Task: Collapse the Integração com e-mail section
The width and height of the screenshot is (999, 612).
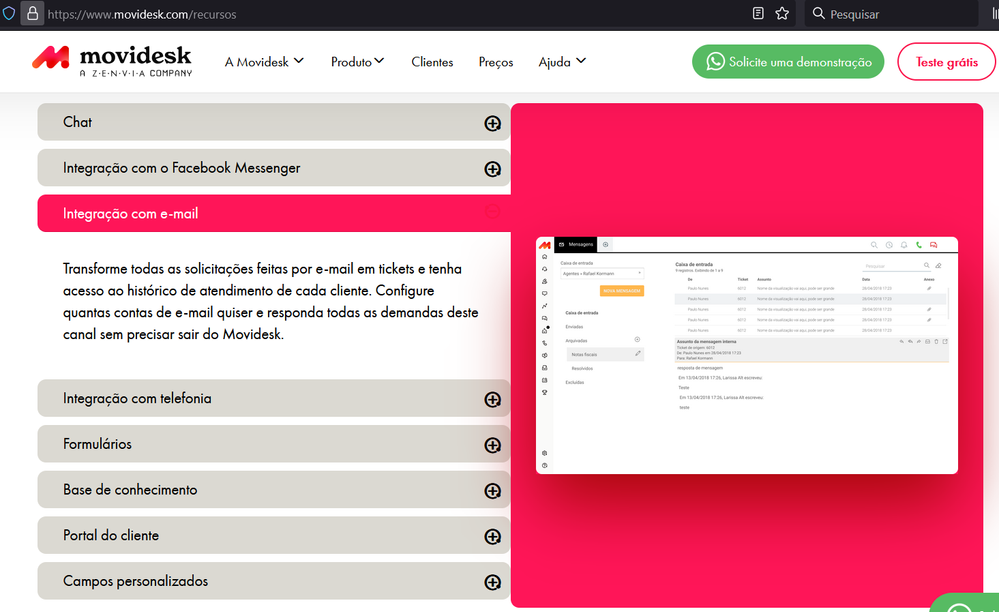Action: pyautogui.click(x=492, y=213)
